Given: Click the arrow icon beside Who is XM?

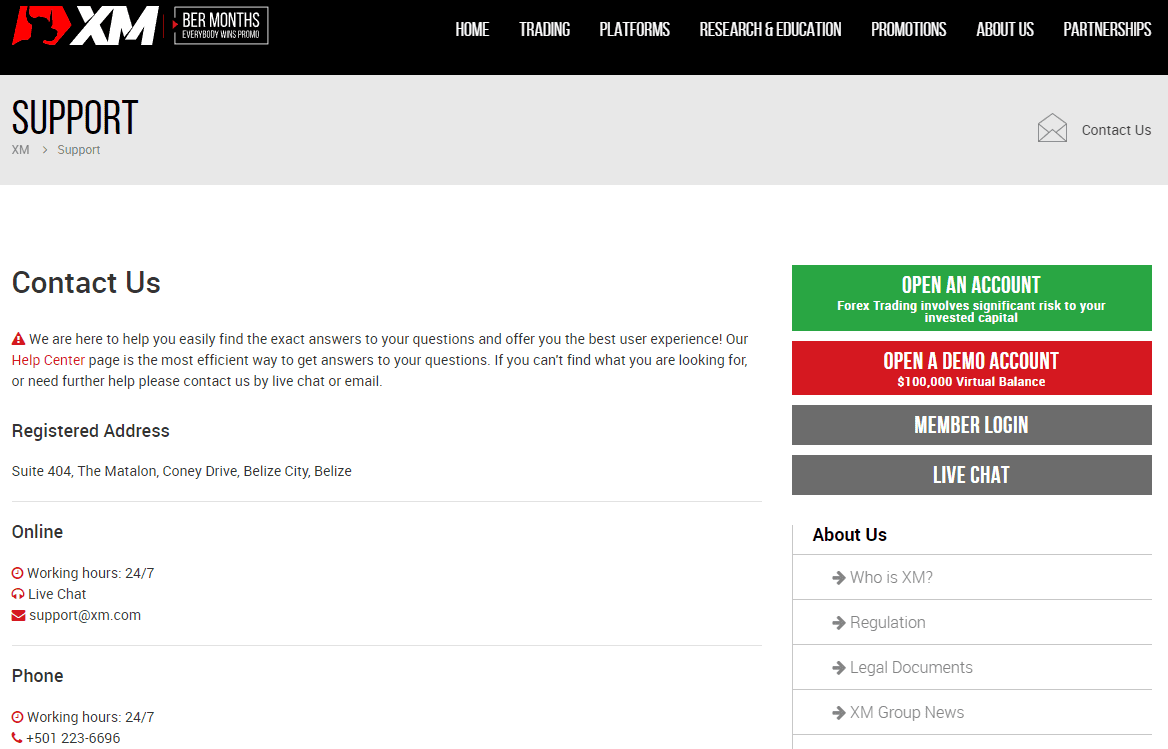Looking at the screenshot, I should (839, 577).
